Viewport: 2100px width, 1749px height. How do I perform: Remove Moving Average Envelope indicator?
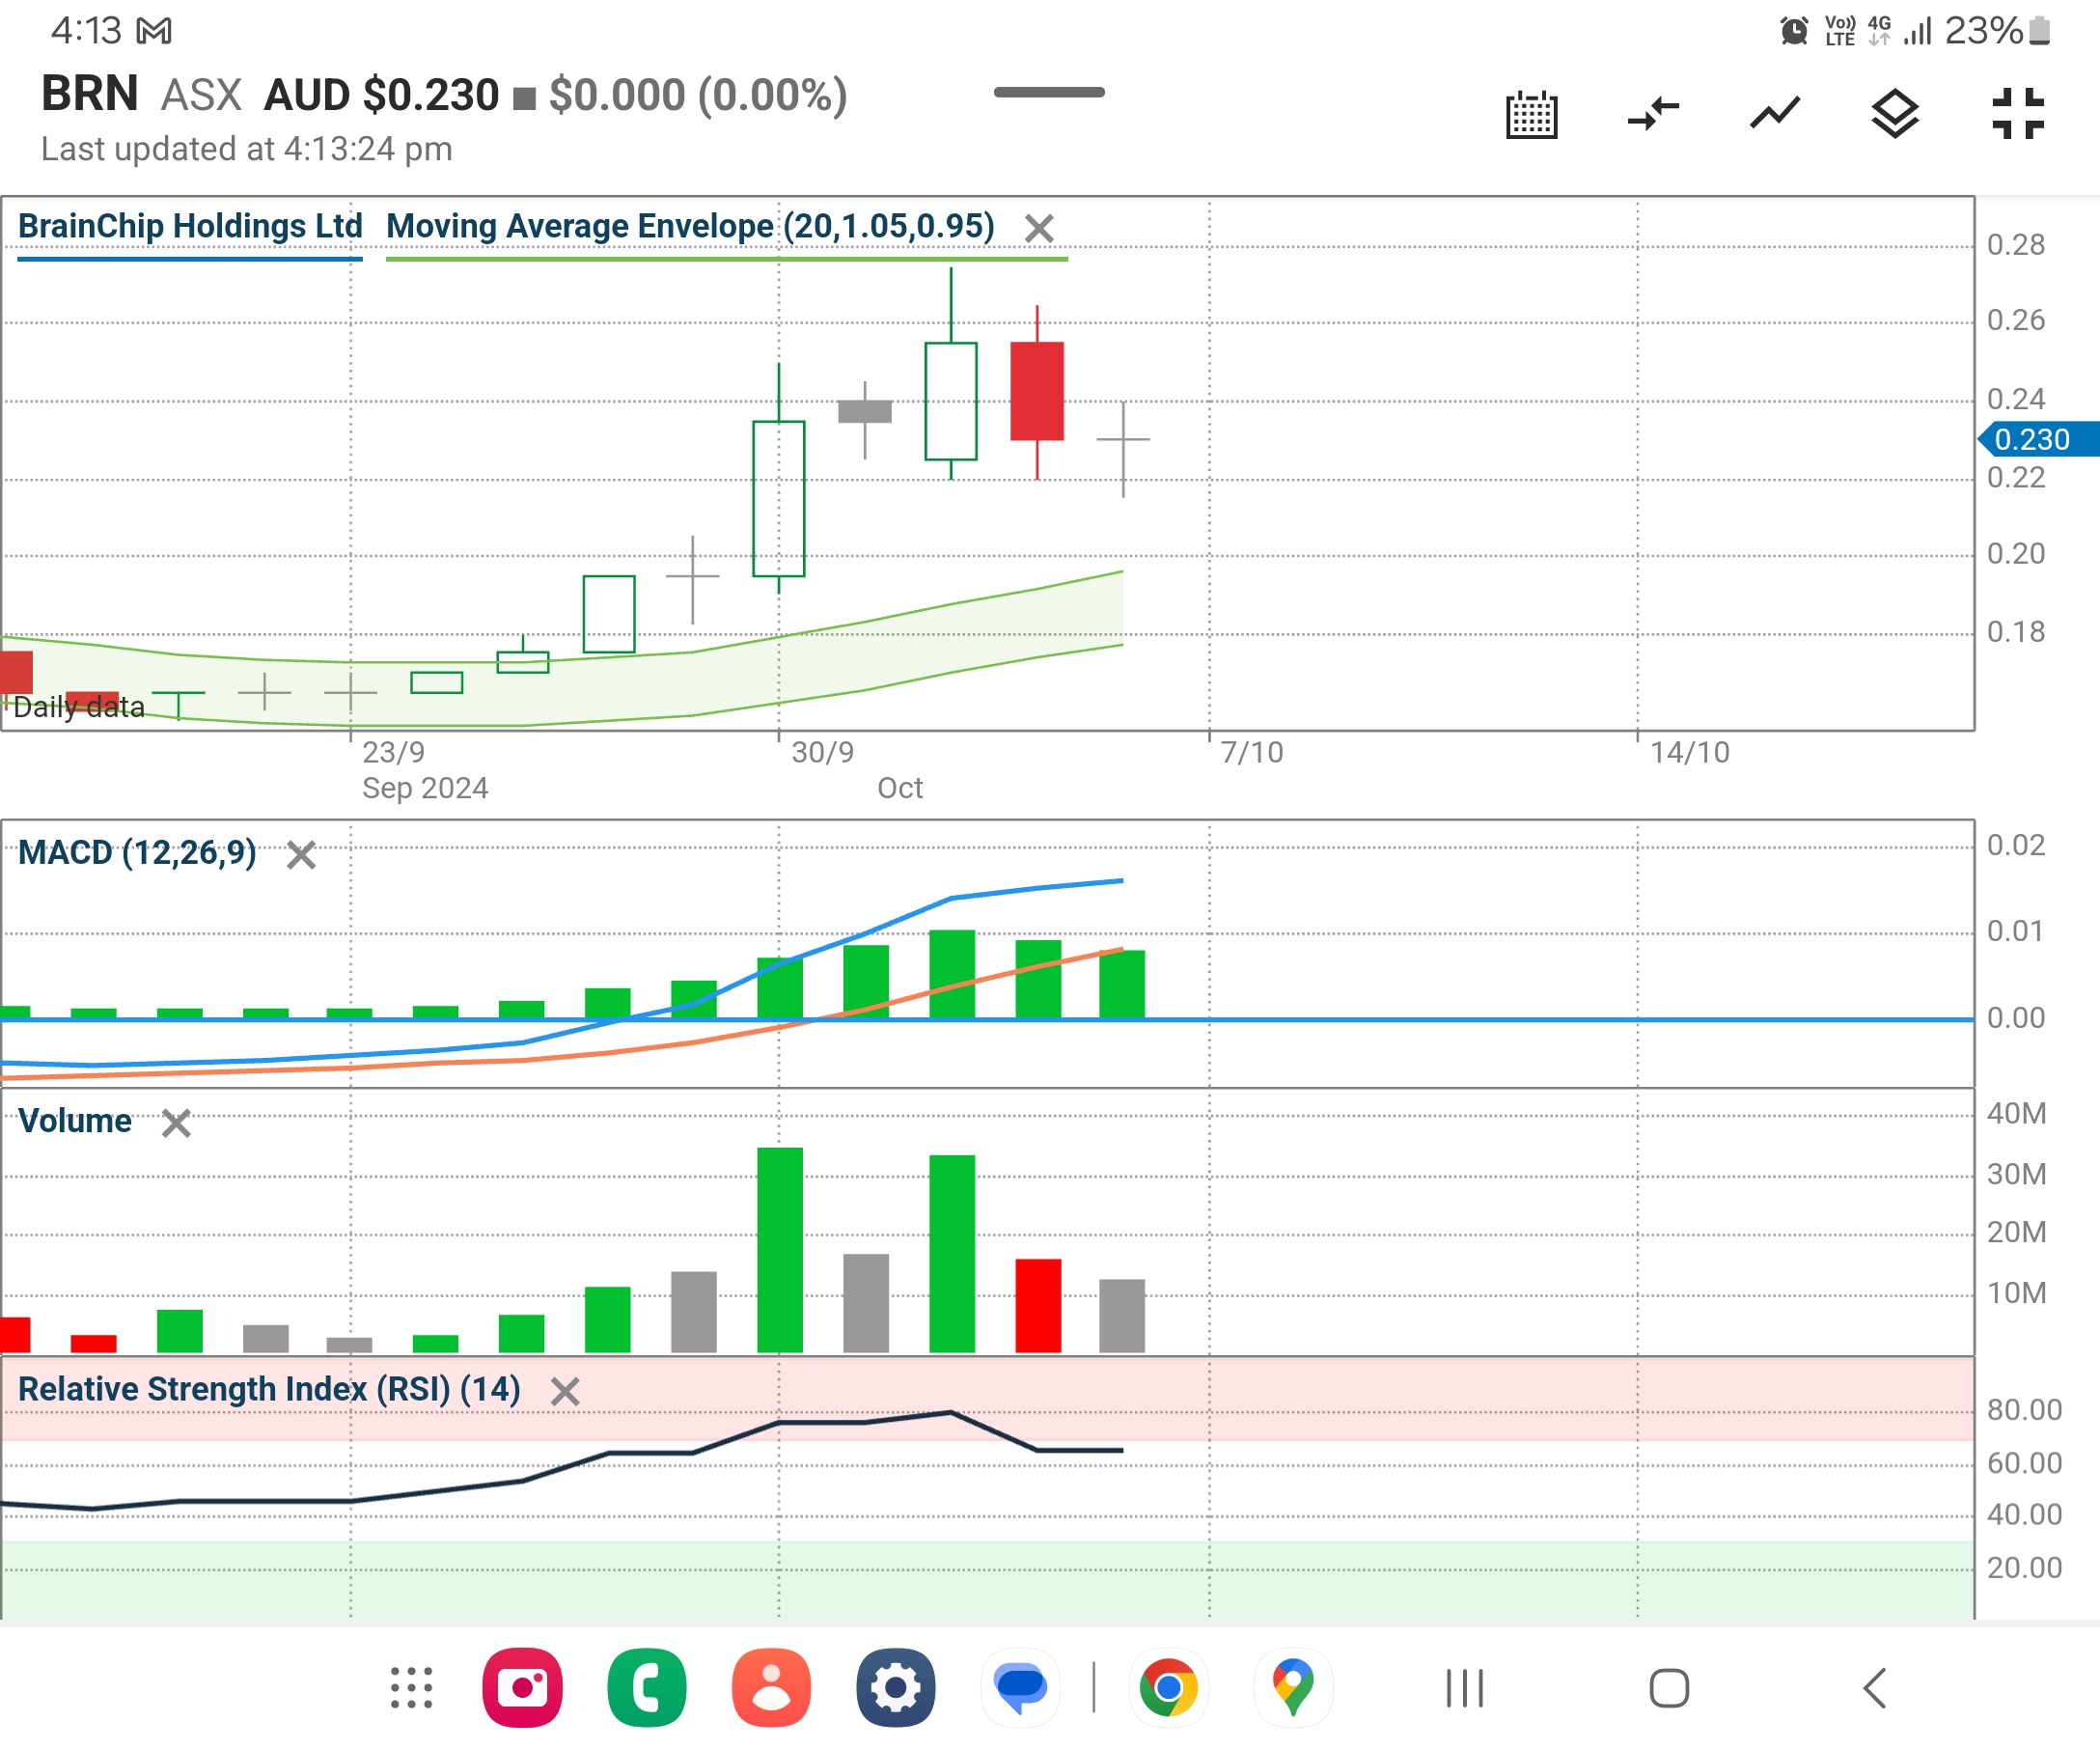click(1039, 229)
